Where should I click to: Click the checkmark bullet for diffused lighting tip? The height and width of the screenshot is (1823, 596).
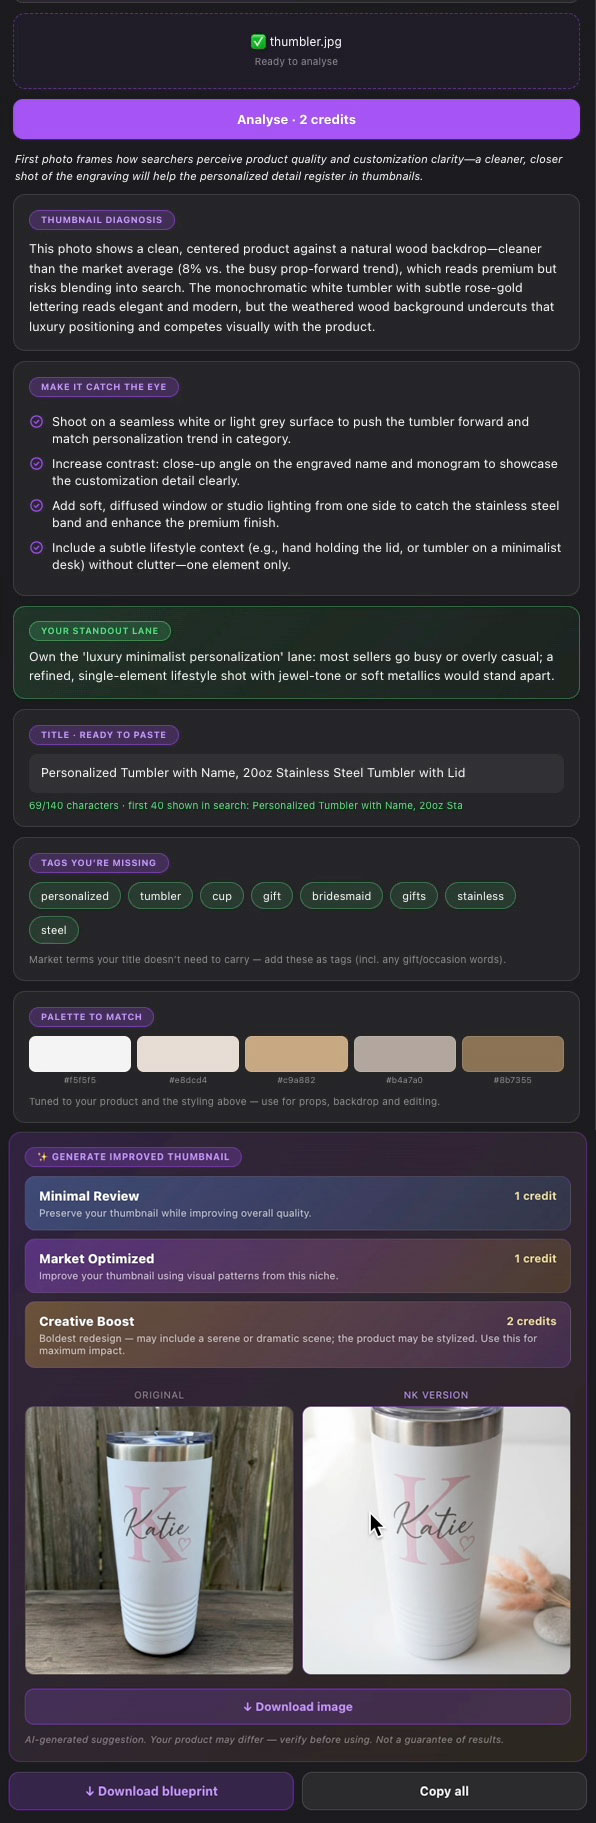(x=37, y=506)
